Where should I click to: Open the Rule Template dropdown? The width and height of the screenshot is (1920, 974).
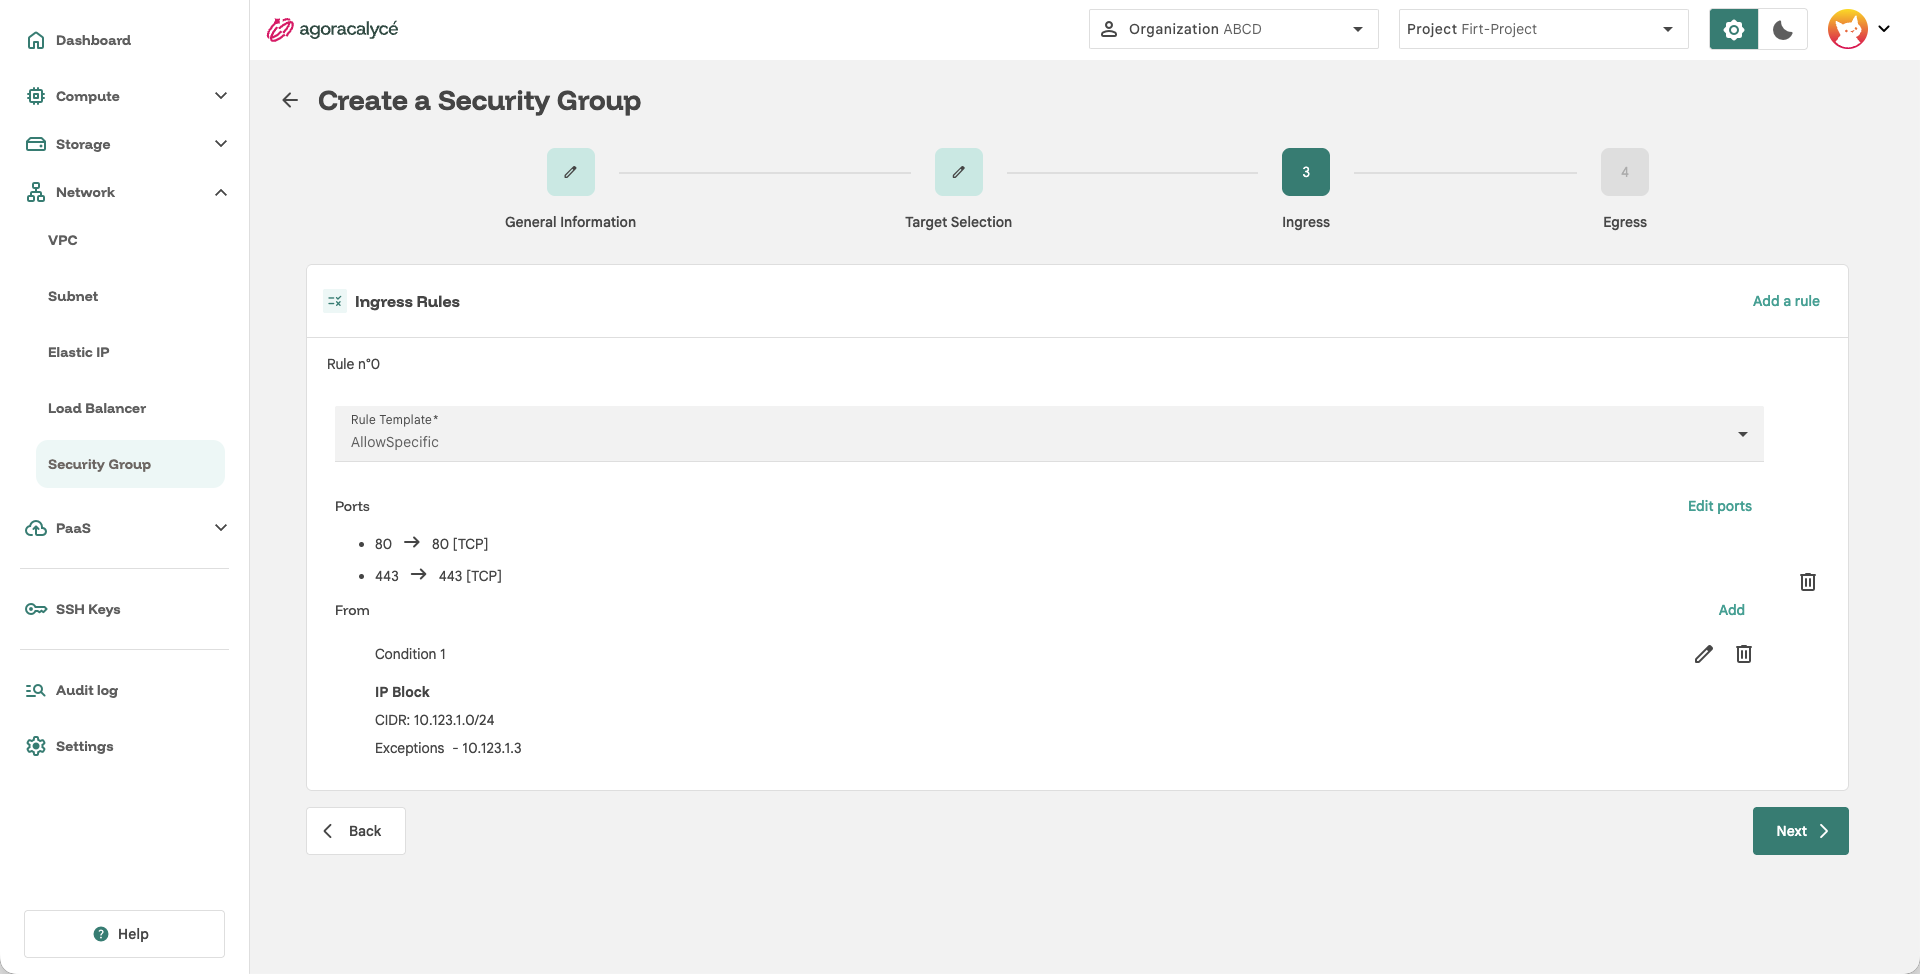coord(1049,434)
